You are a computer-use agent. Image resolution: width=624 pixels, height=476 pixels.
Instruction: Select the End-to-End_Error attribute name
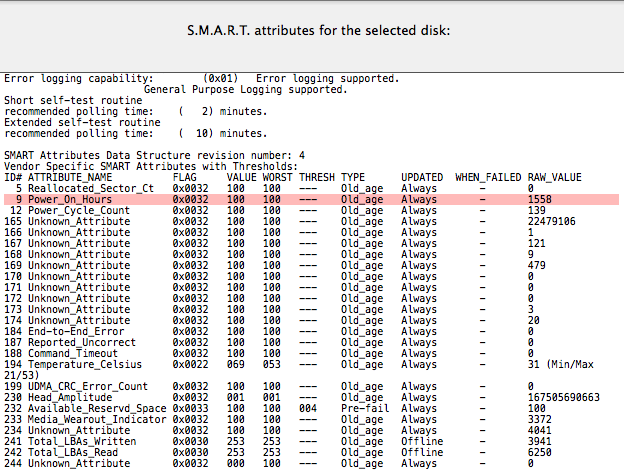pos(76,332)
